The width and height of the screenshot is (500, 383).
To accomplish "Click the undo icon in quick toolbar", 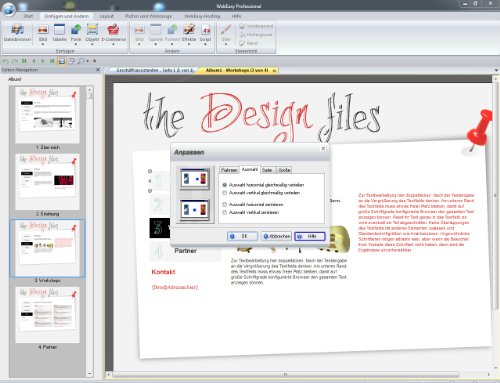I will click(x=5, y=61).
